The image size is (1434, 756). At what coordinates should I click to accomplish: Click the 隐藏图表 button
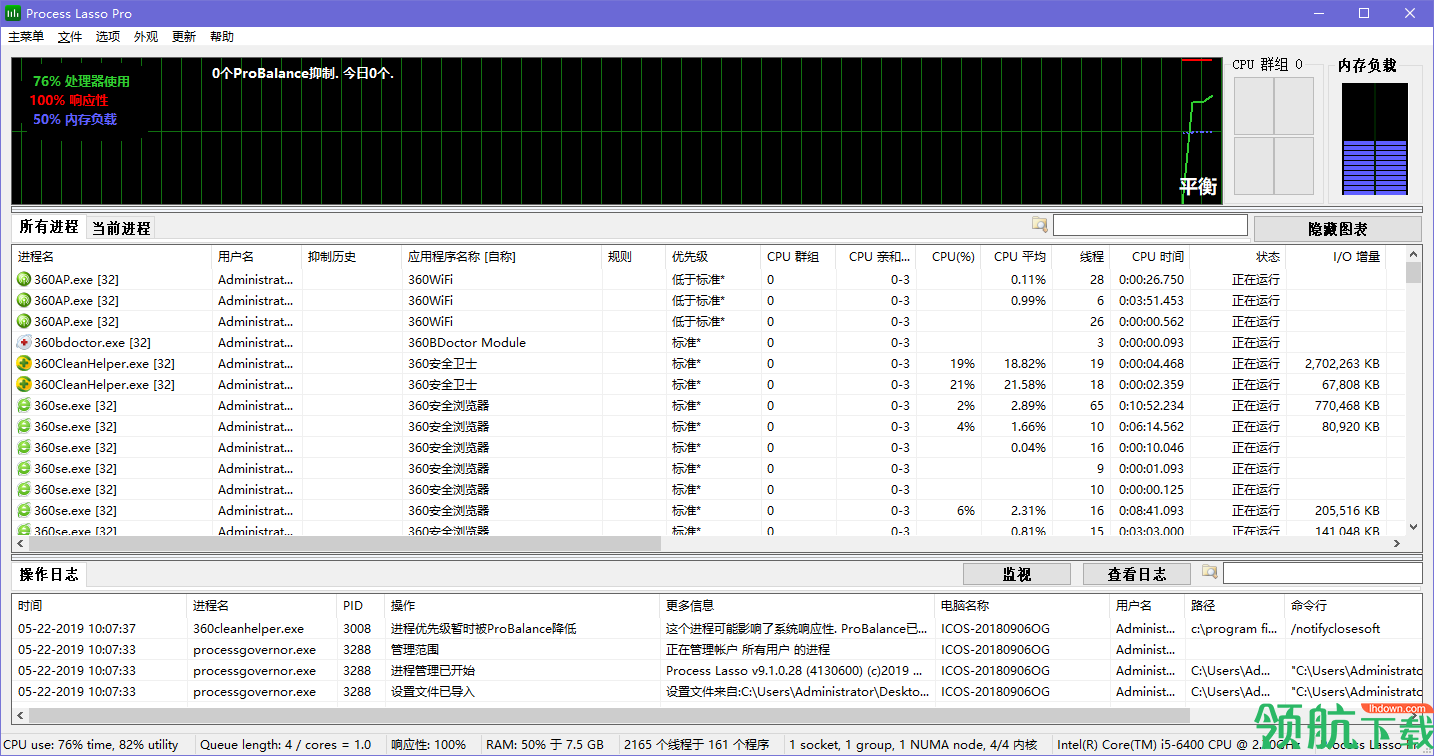[x=1337, y=229]
